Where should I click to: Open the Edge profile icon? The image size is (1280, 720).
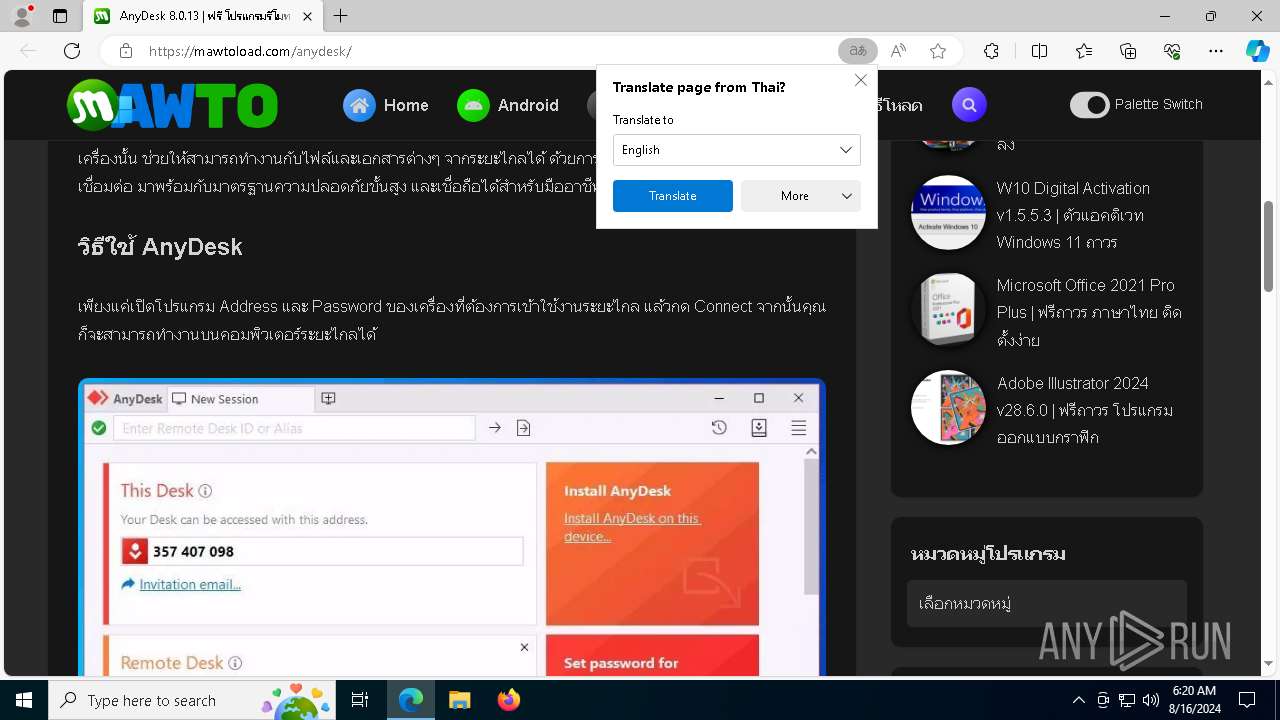[x=22, y=16]
